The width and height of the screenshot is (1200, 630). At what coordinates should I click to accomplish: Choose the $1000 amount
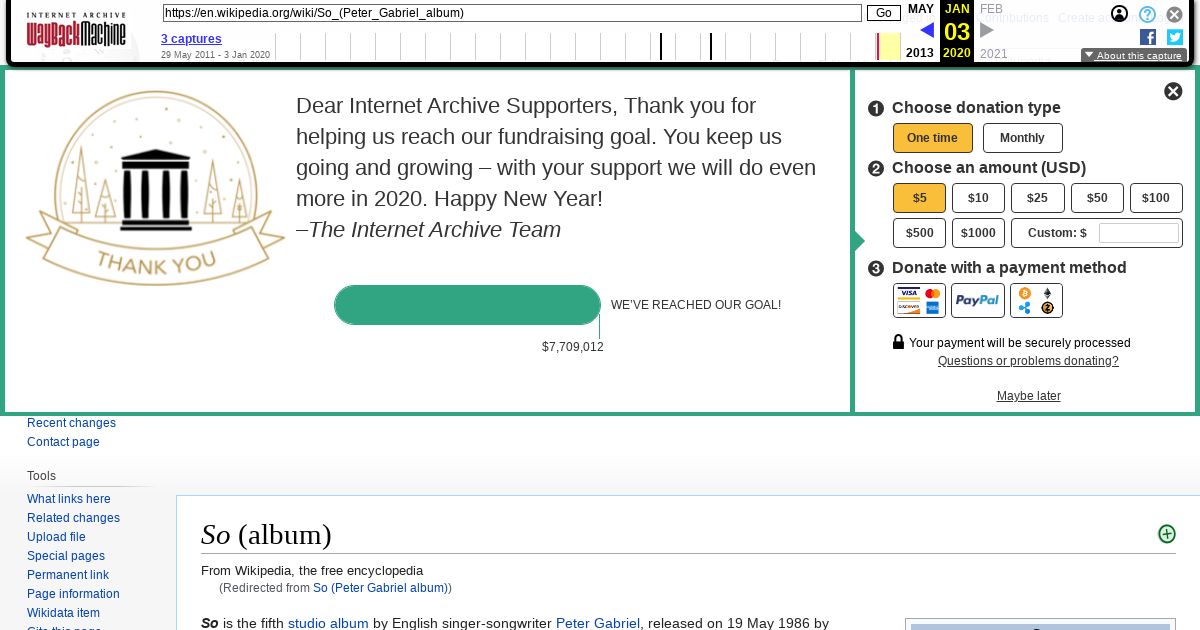pos(978,233)
